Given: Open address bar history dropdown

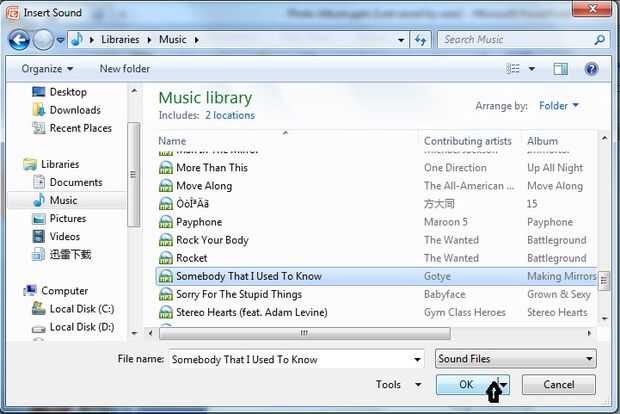Looking at the screenshot, I should [401, 40].
